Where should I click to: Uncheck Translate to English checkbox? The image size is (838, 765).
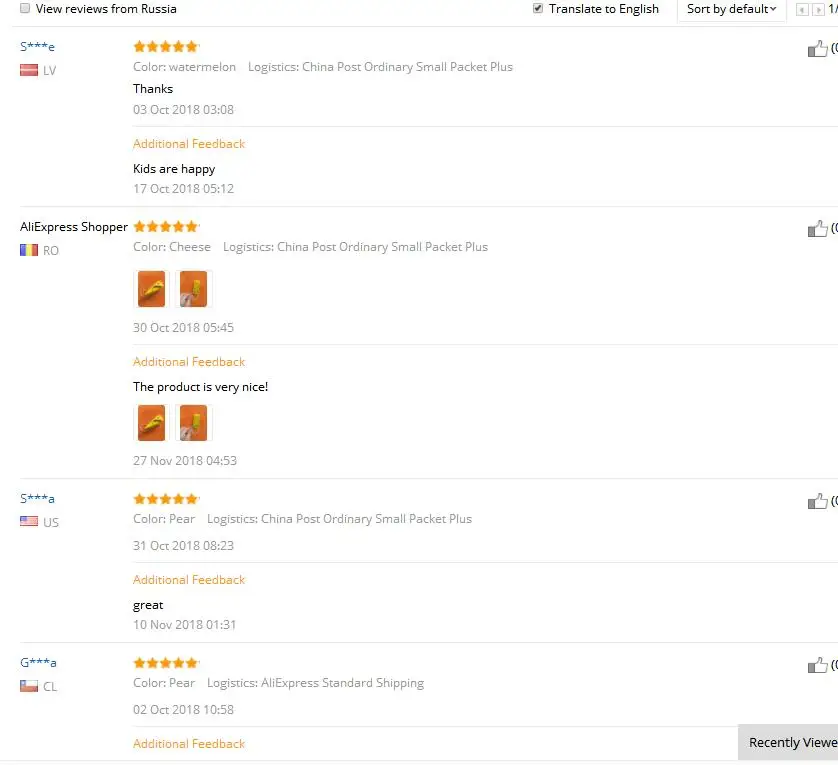click(538, 8)
